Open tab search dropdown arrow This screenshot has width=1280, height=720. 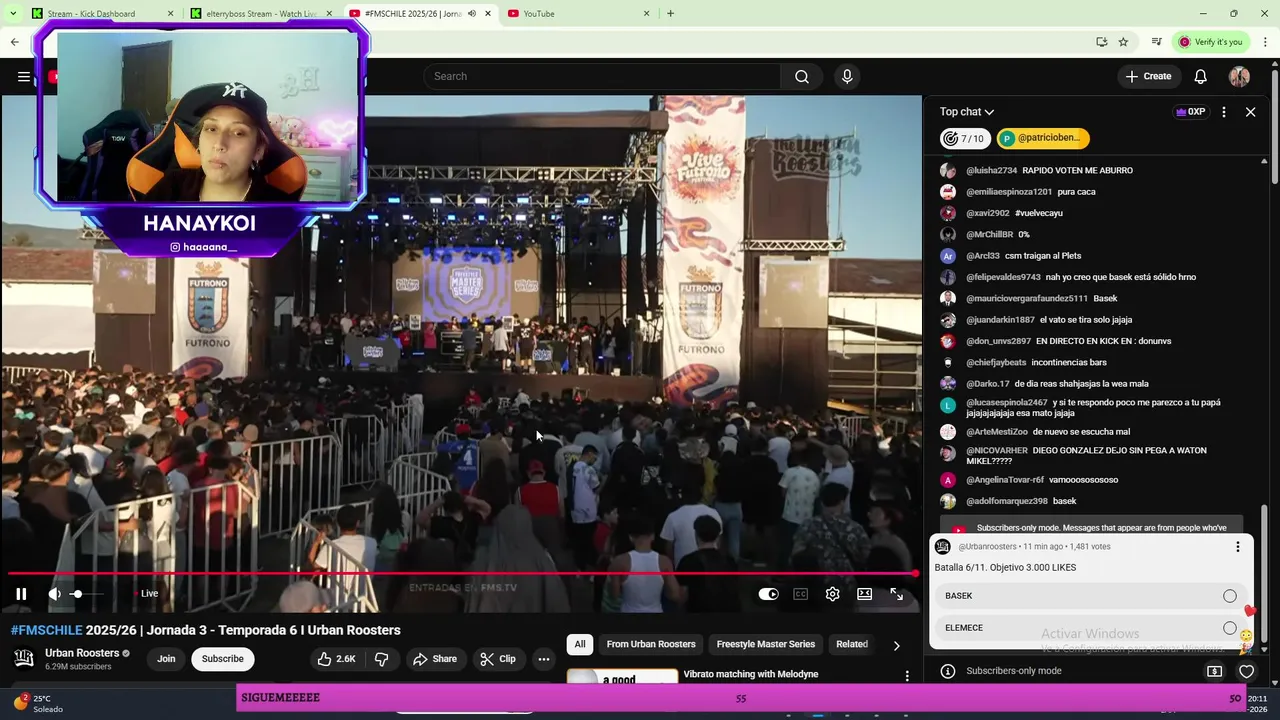[x=13, y=14]
